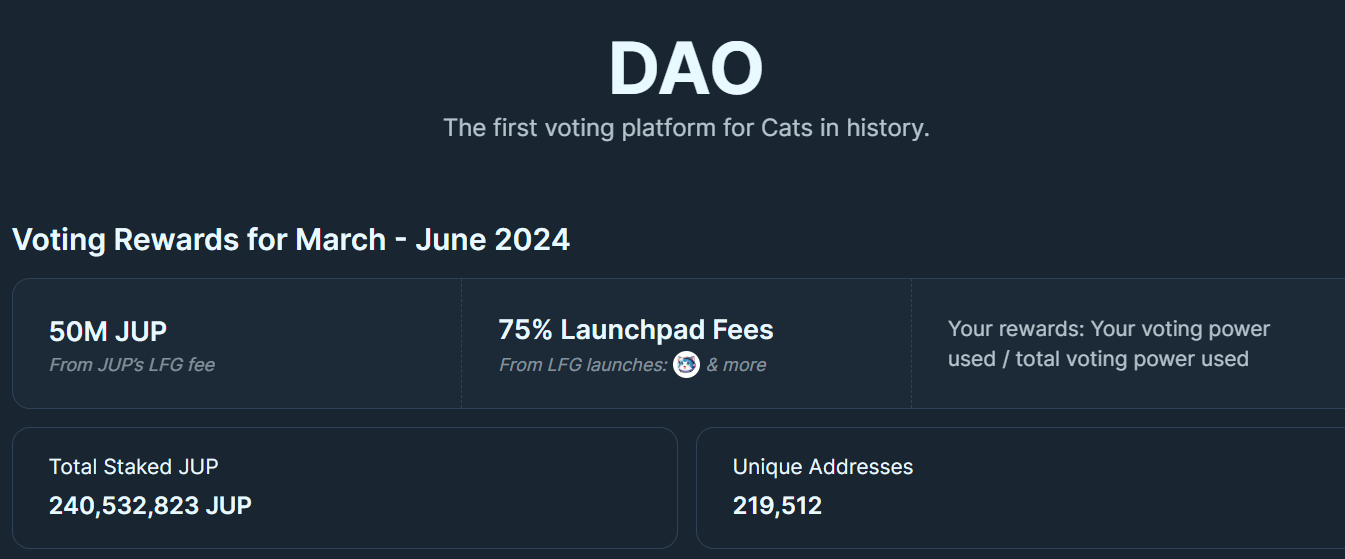The image size is (1345, 559).
Task: Select the Voting Rewards for March - June heading
Action: tap(291, 240)
